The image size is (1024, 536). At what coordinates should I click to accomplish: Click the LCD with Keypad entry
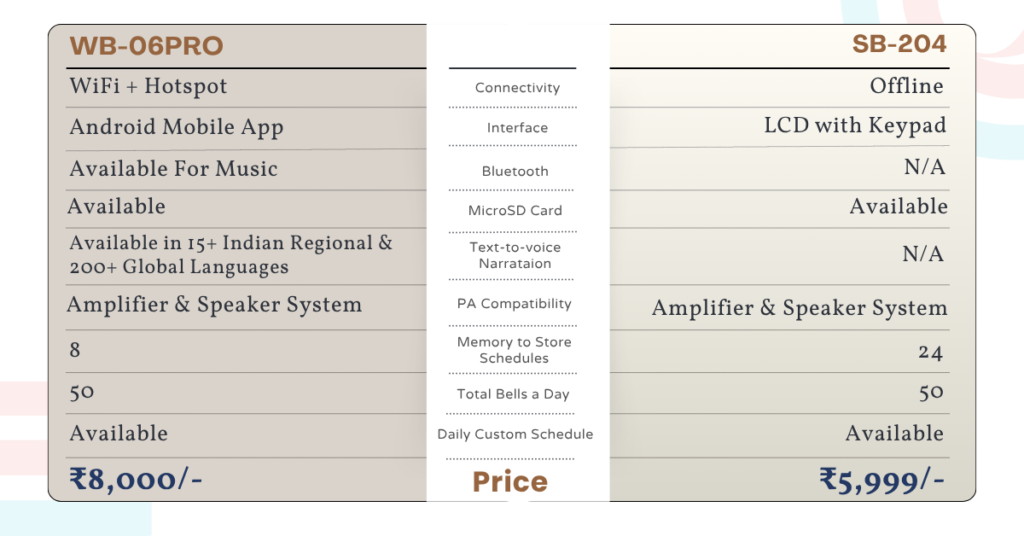tap(854, 126)
